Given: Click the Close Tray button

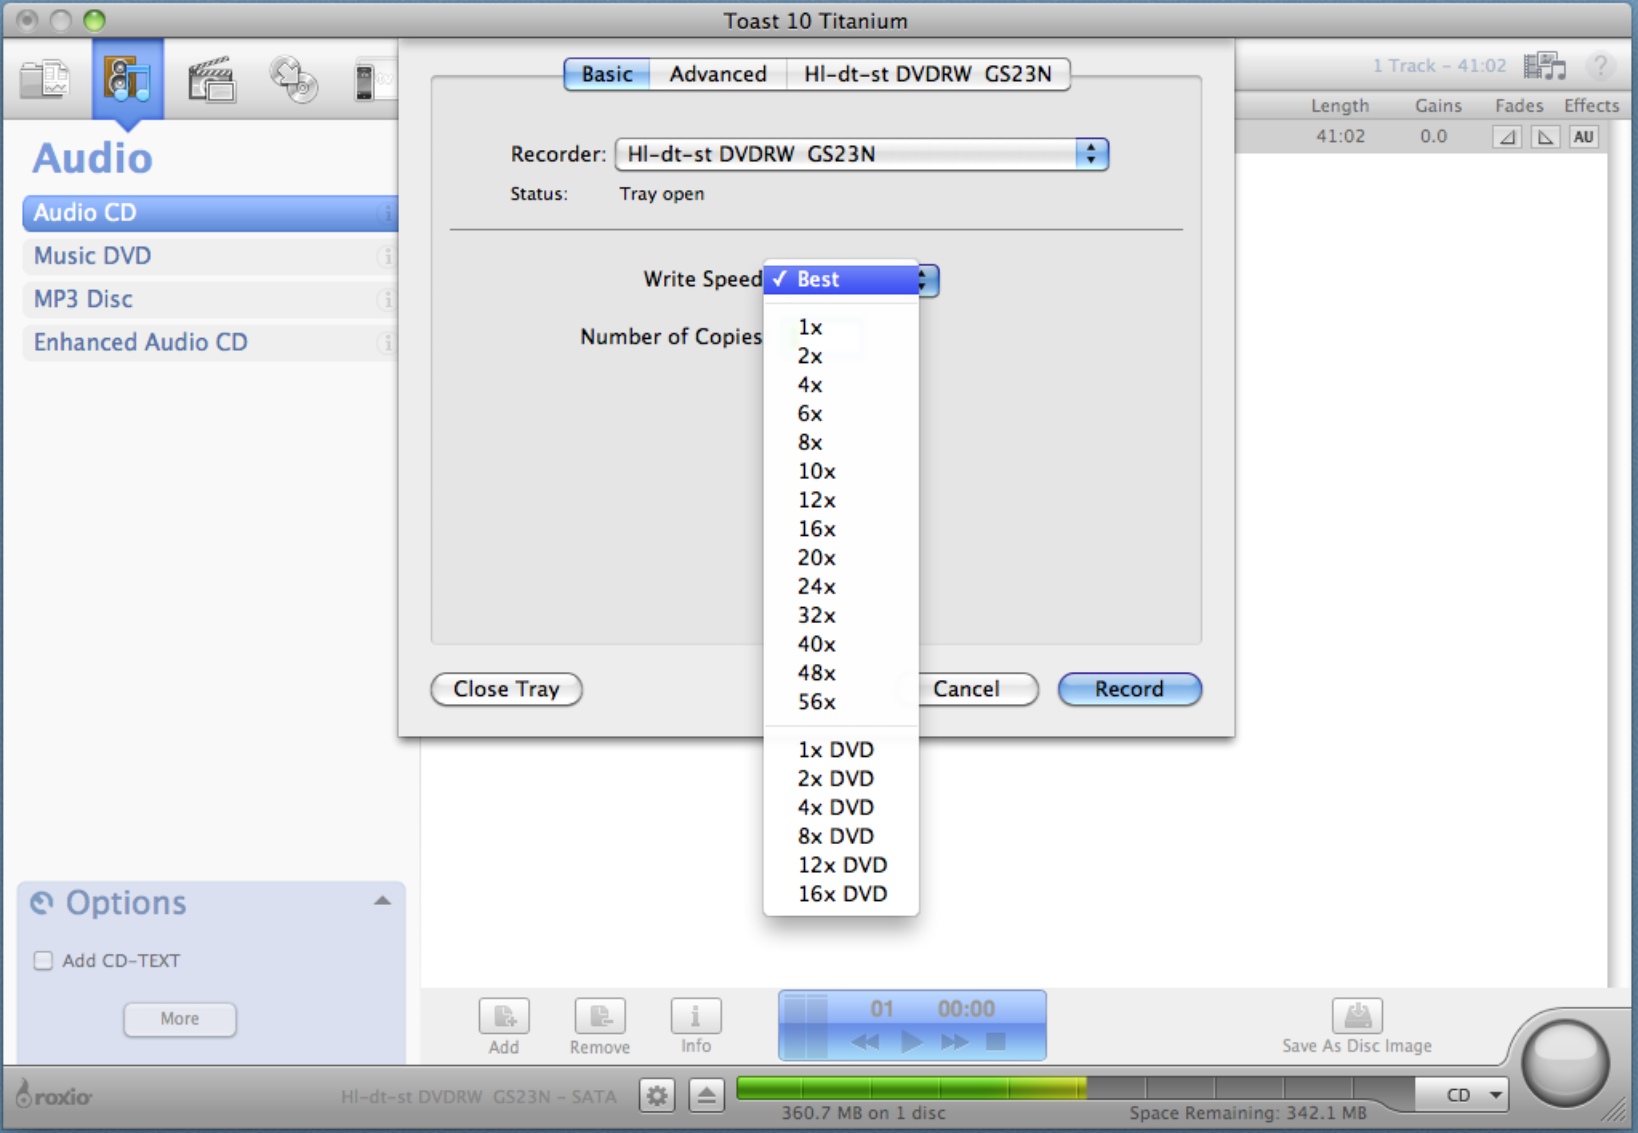Looking at the screenshot, I should [x=506, y=689].
